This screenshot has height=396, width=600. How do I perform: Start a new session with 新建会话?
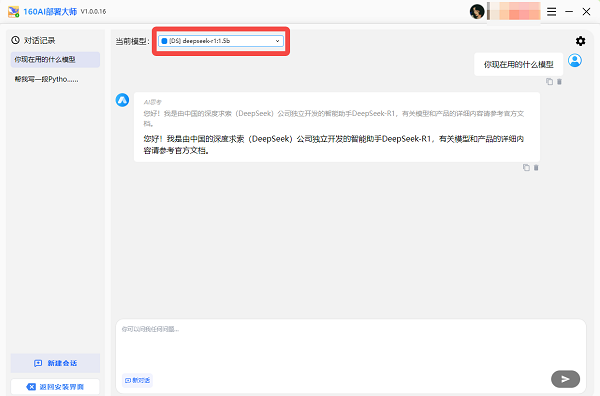(x=55, y=363)
